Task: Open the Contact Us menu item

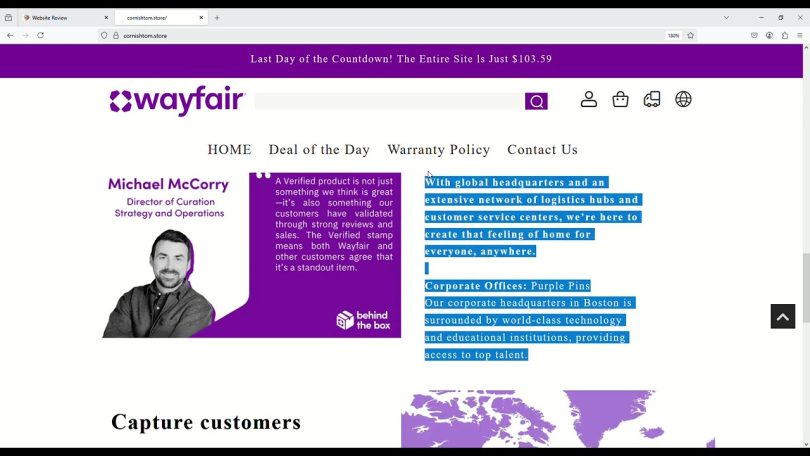Action: tap(542, 150)
